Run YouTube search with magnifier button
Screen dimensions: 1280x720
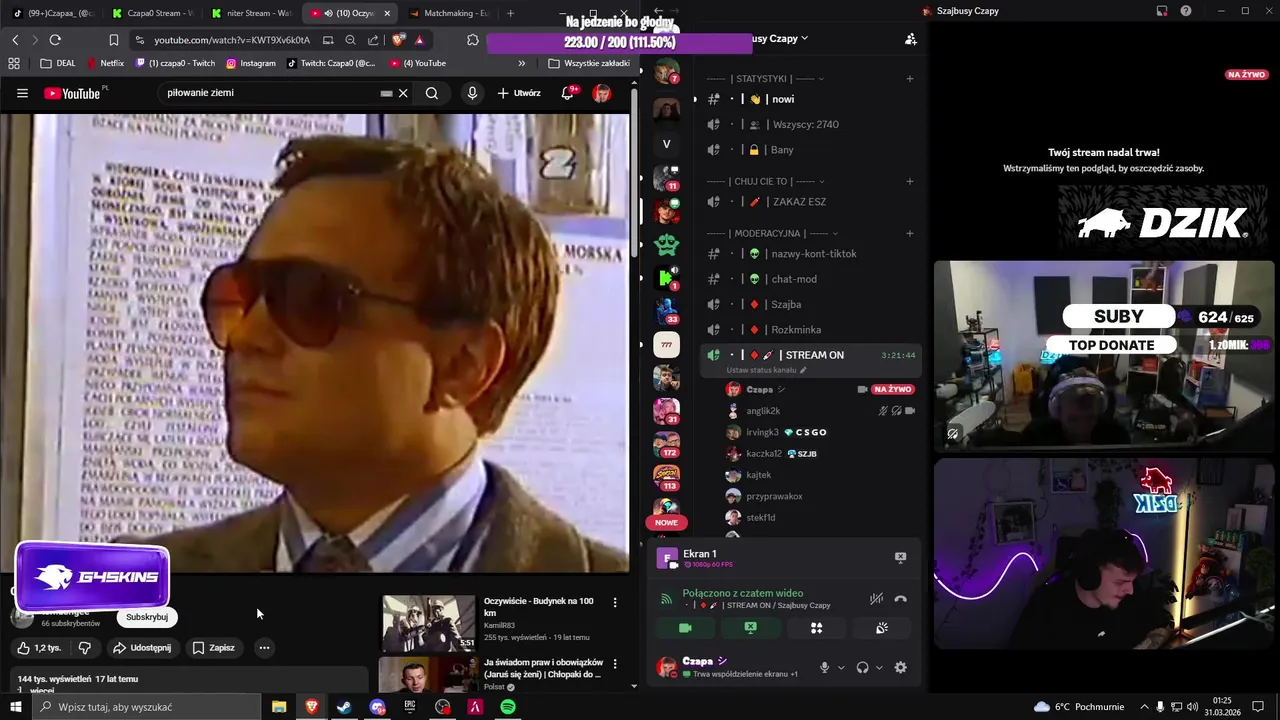tap(432, 93)
